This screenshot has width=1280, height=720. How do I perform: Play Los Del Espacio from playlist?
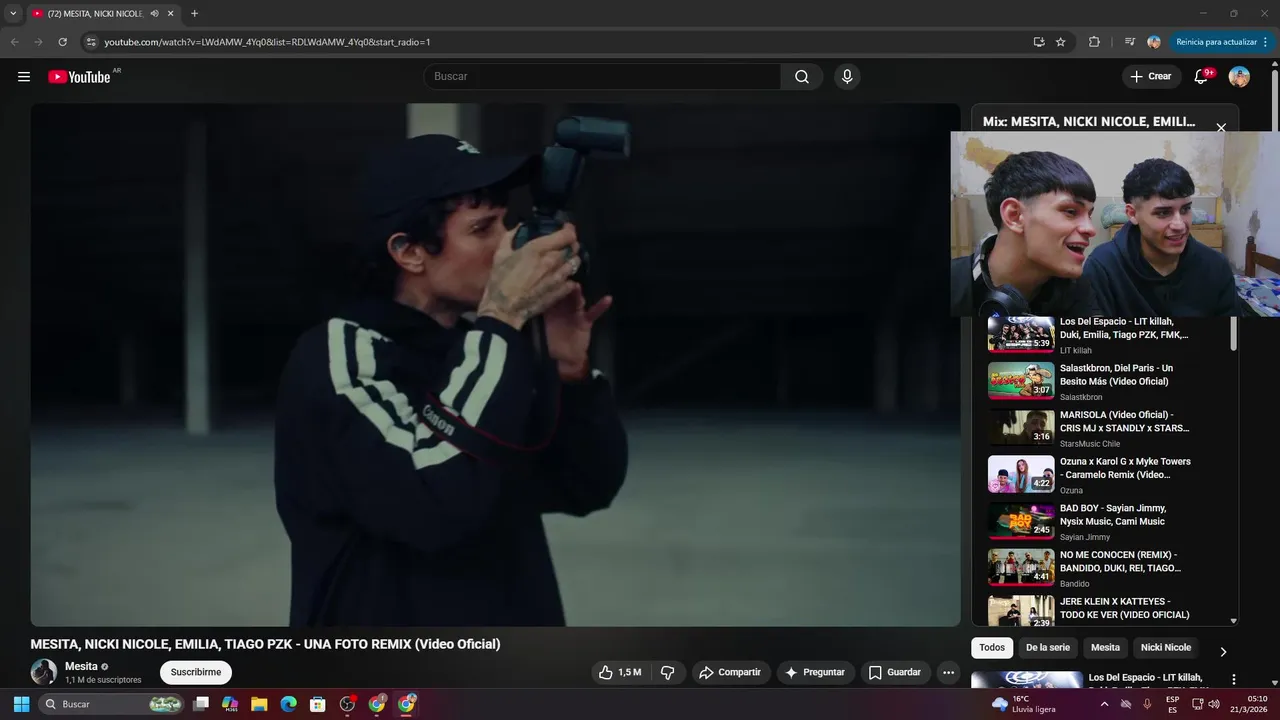click(x=1090, y=335)
